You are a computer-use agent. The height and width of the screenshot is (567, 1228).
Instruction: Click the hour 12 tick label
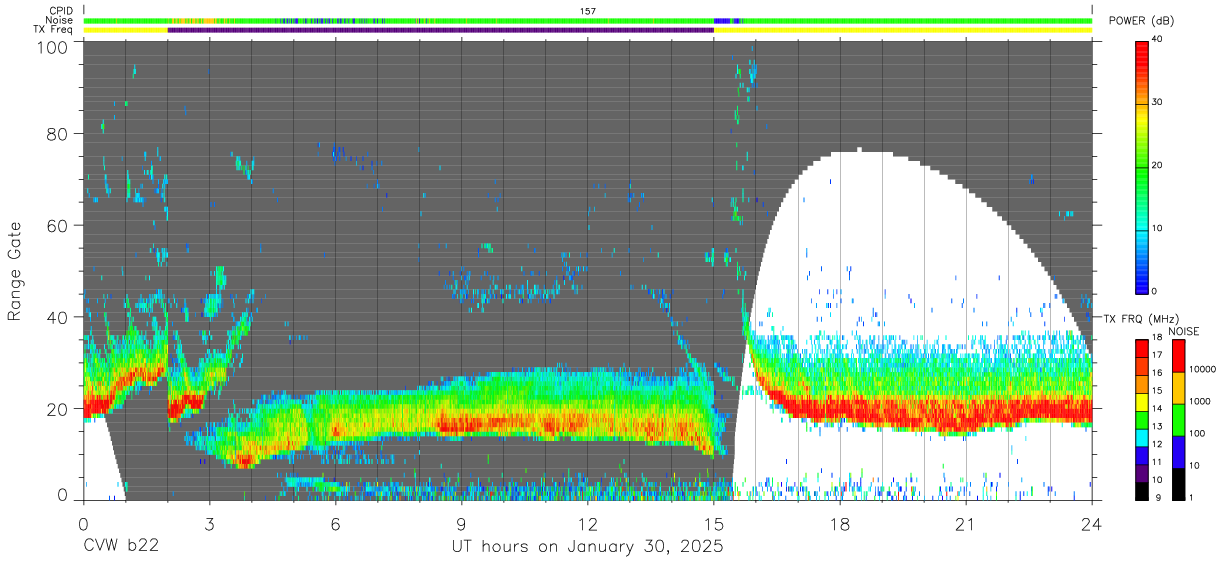pyautogui.click(x=588, y=524)
